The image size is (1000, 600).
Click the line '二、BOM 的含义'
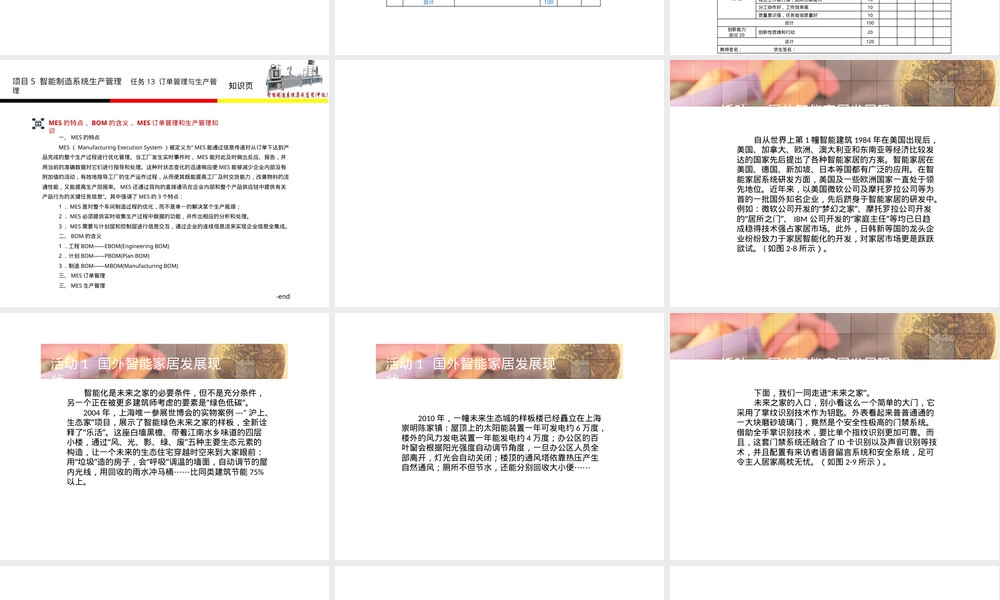point(80,236)
